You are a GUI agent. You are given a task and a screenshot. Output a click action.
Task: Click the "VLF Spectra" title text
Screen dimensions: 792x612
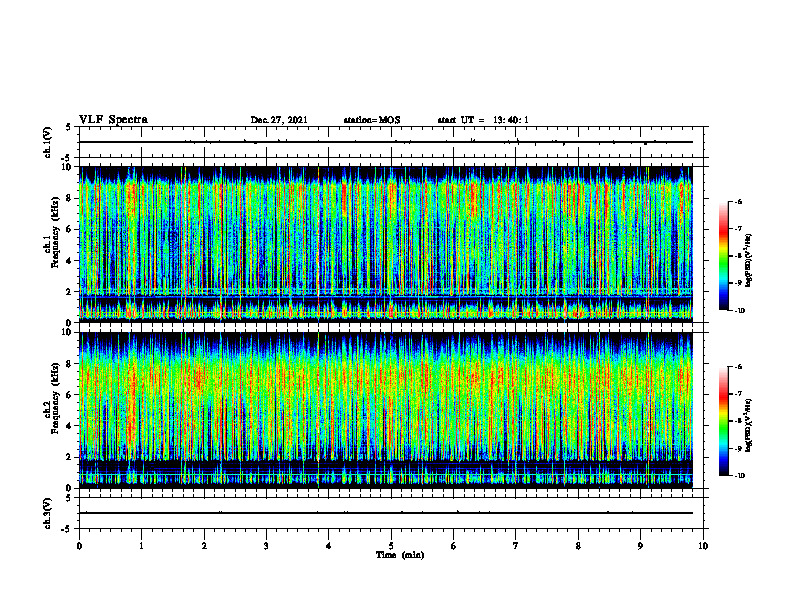pyautogui.click(x=113, y=120)
